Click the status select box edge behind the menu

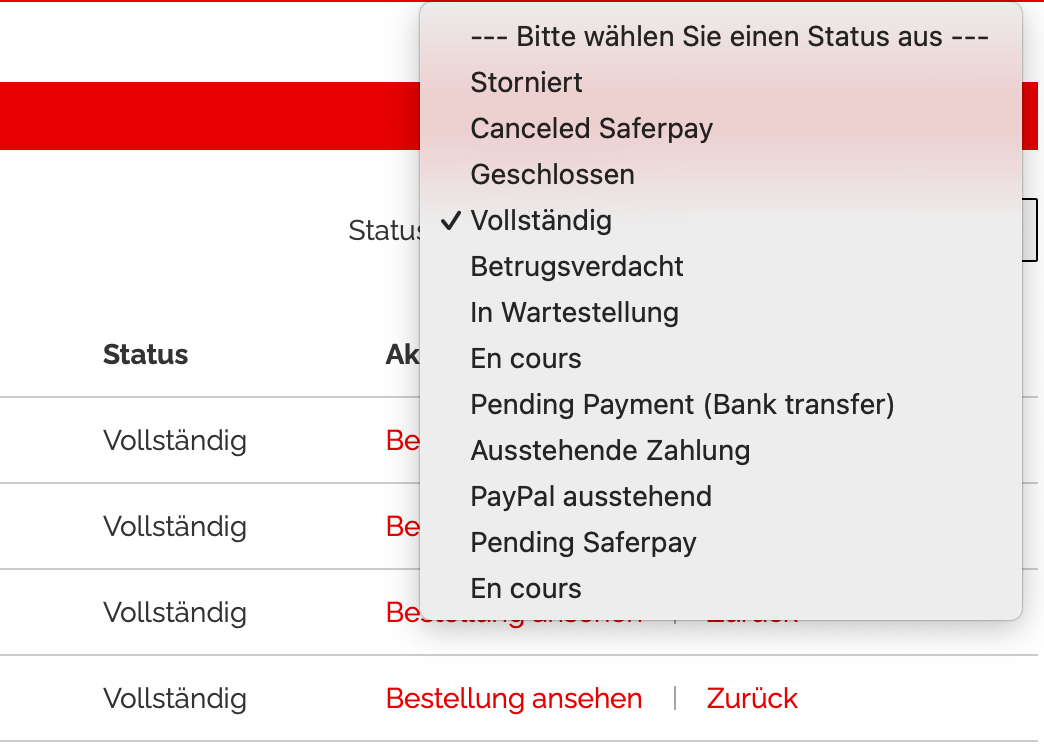[1032, 230]
